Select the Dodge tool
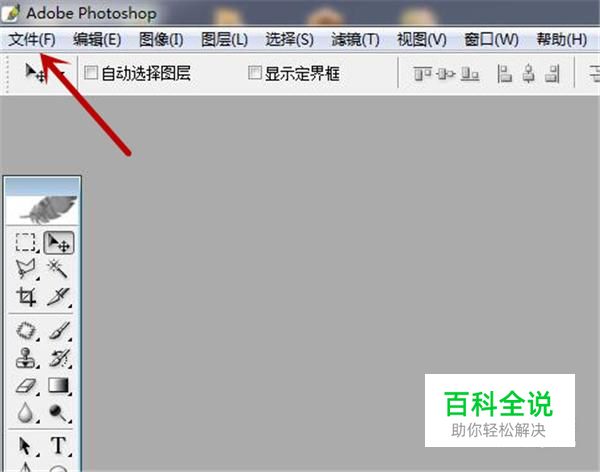The height and width of the screenshot is (472, 600). pos(58,413)
